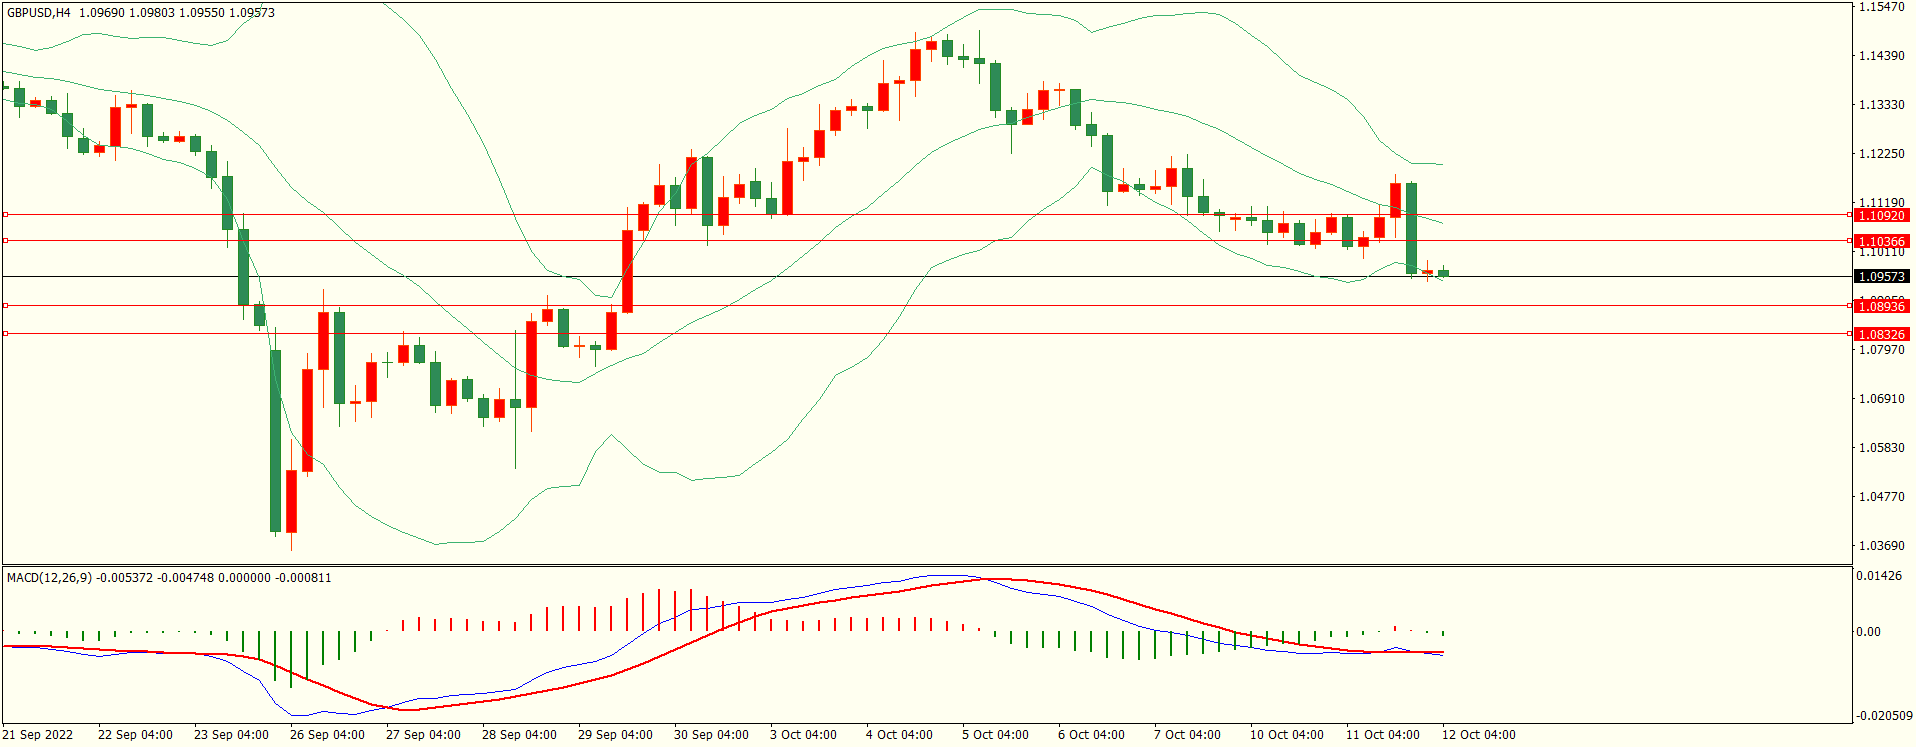Grab left handle of 1.08326 horizontal line
The width and height of the screenshot is (1916, 747).
(5, 334)
